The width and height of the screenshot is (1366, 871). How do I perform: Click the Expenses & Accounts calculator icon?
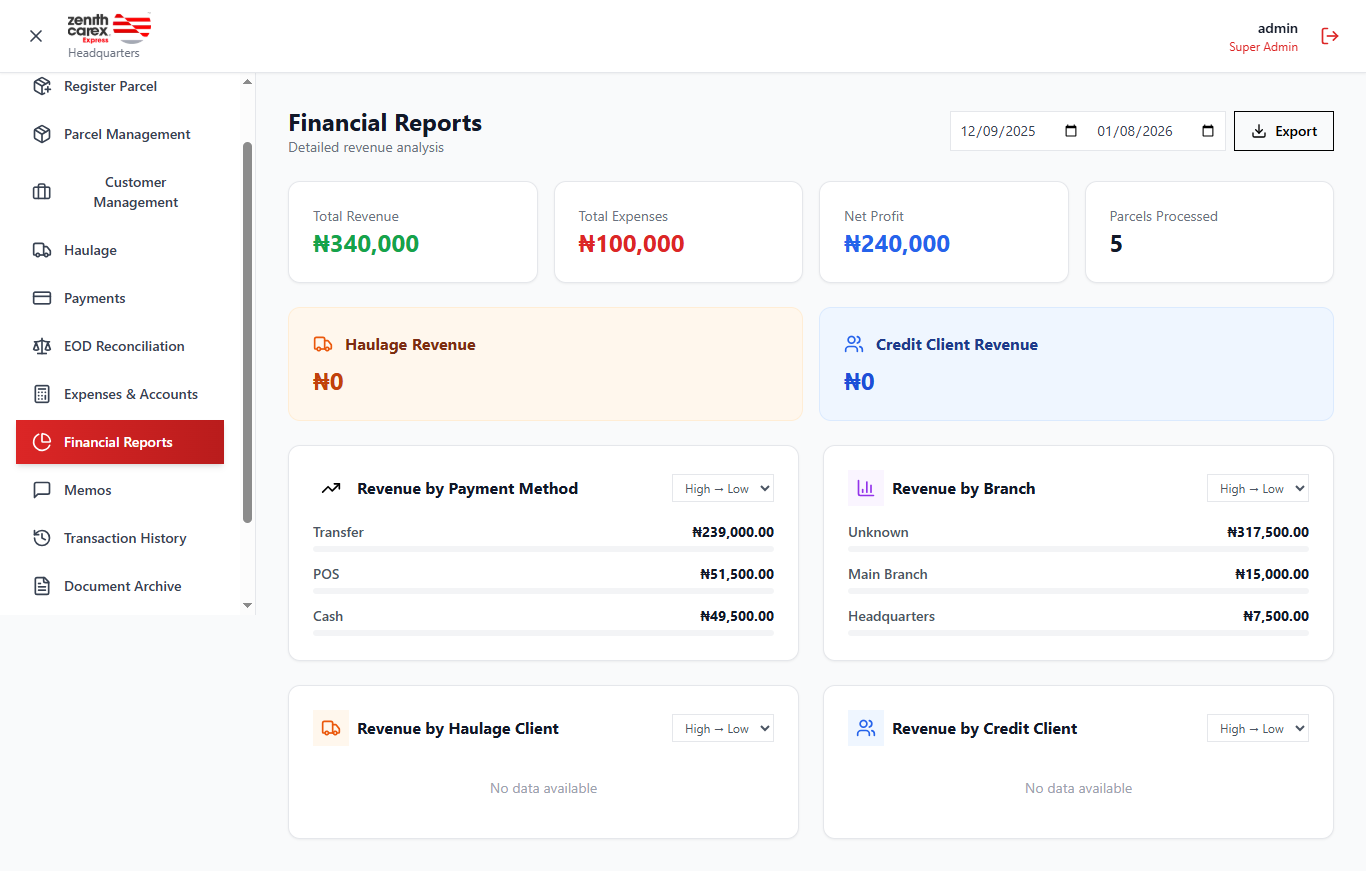coord(42,394)
